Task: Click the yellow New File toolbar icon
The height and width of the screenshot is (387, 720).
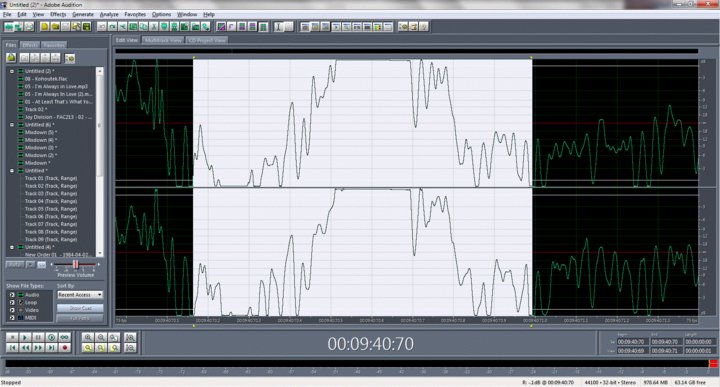Action: click(x=45, y=27)
